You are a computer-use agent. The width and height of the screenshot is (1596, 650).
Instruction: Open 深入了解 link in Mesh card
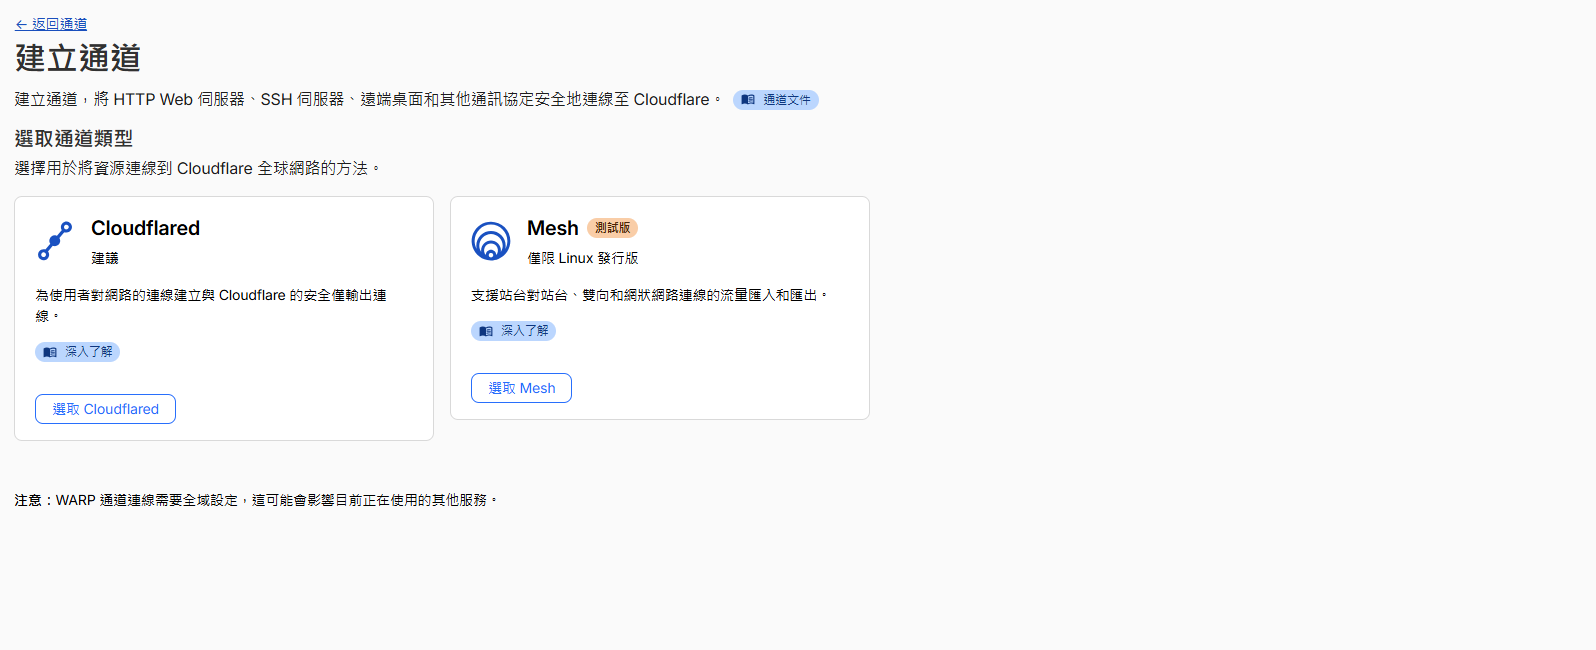point(514,331)
